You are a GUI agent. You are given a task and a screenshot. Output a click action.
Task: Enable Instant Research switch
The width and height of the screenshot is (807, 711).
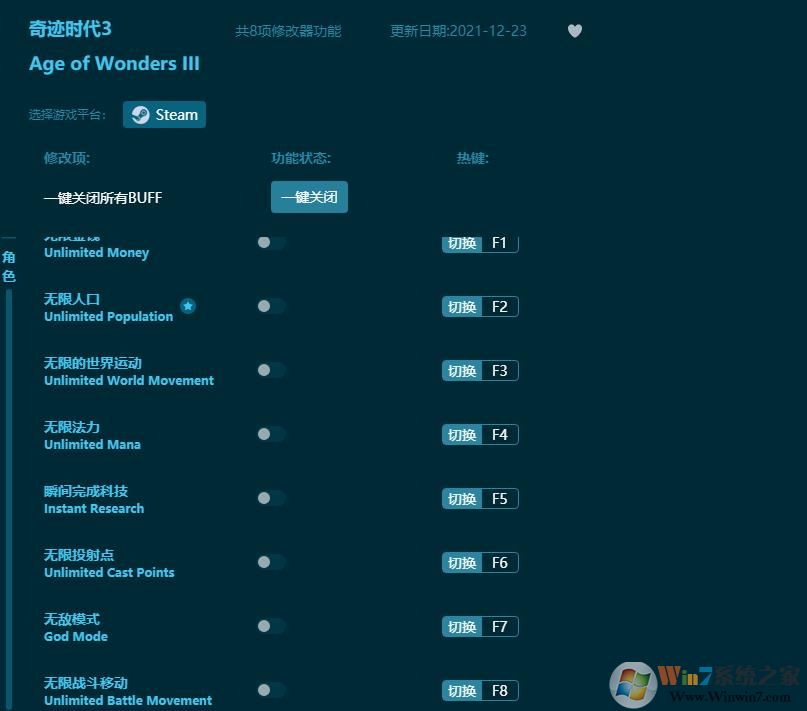pos(271,498)
